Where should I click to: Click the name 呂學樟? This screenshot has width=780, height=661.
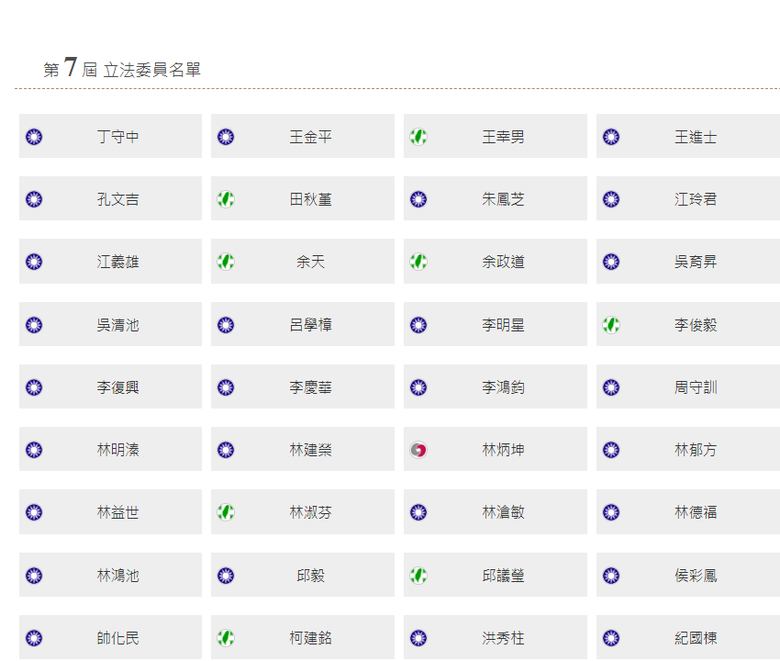[310, 325]
